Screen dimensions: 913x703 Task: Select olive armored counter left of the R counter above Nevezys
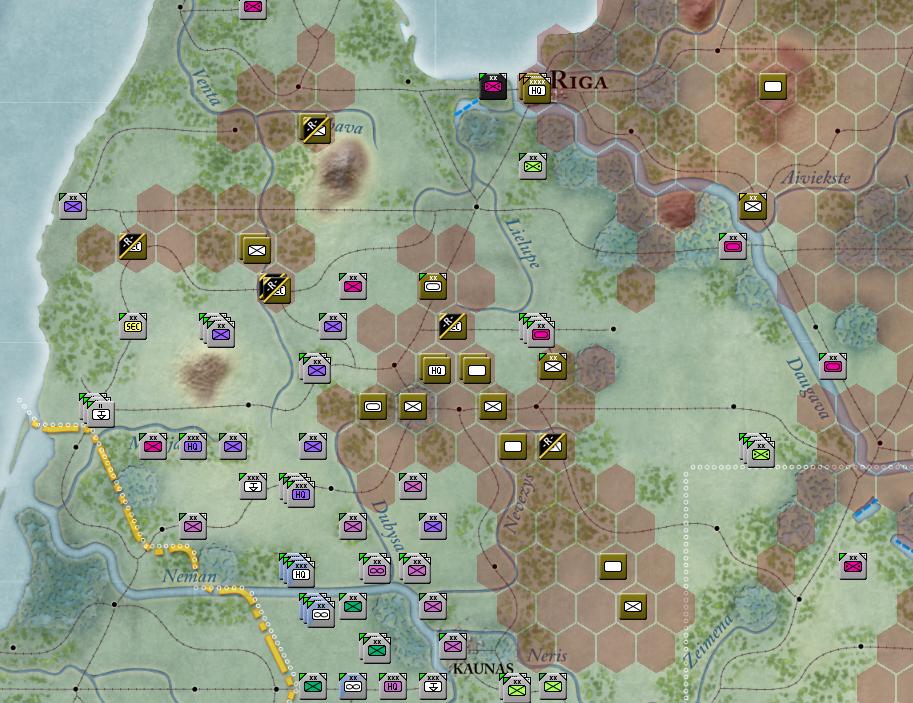click(x=512, y=446)
